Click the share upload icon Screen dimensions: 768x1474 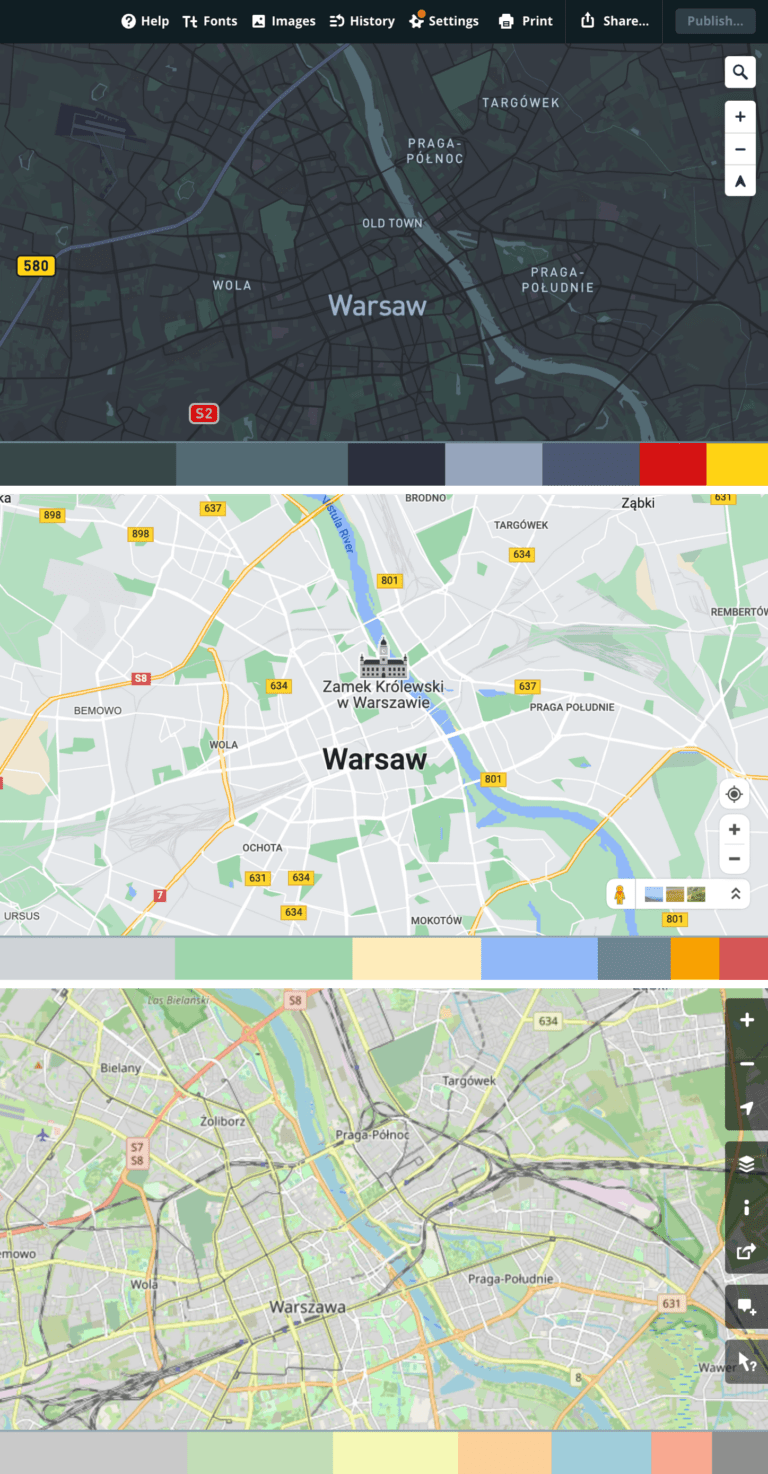click(587, 20)
